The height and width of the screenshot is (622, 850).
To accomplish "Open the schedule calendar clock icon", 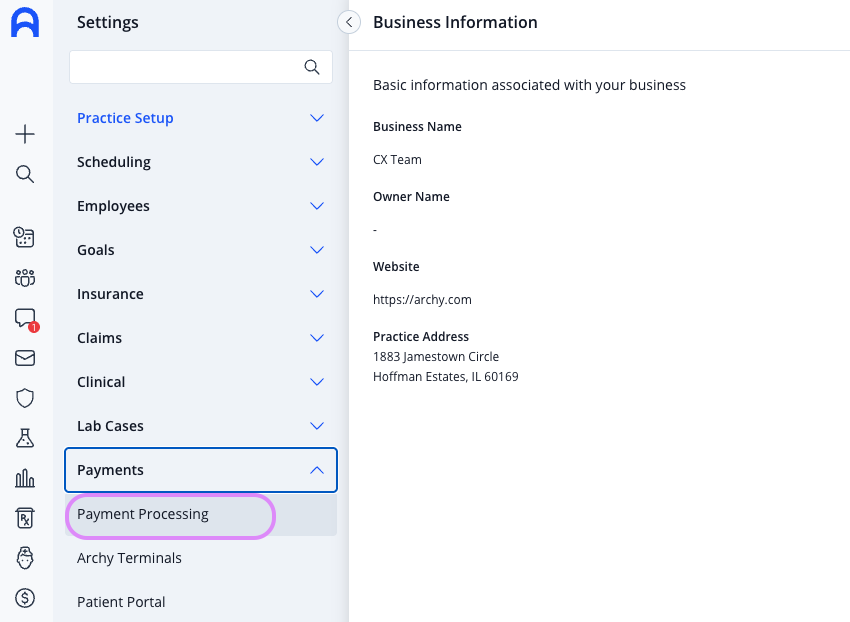I will click(24, 238).
